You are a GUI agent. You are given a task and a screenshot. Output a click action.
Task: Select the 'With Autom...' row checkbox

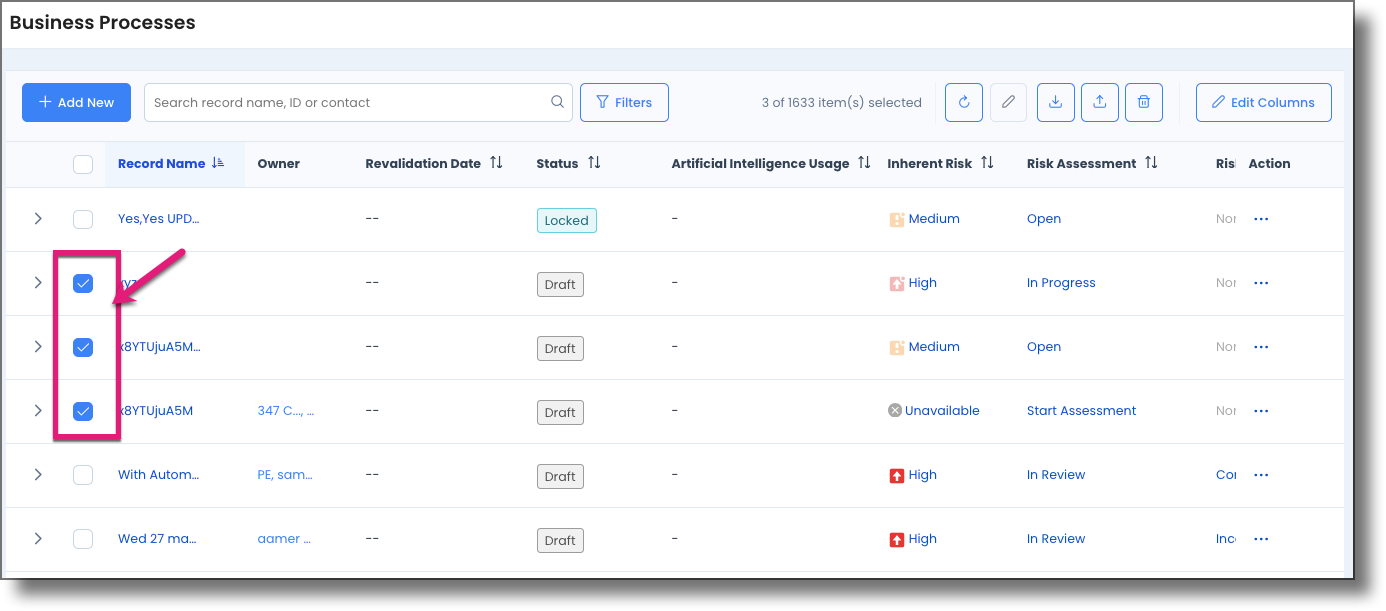[x=83, y=474]
